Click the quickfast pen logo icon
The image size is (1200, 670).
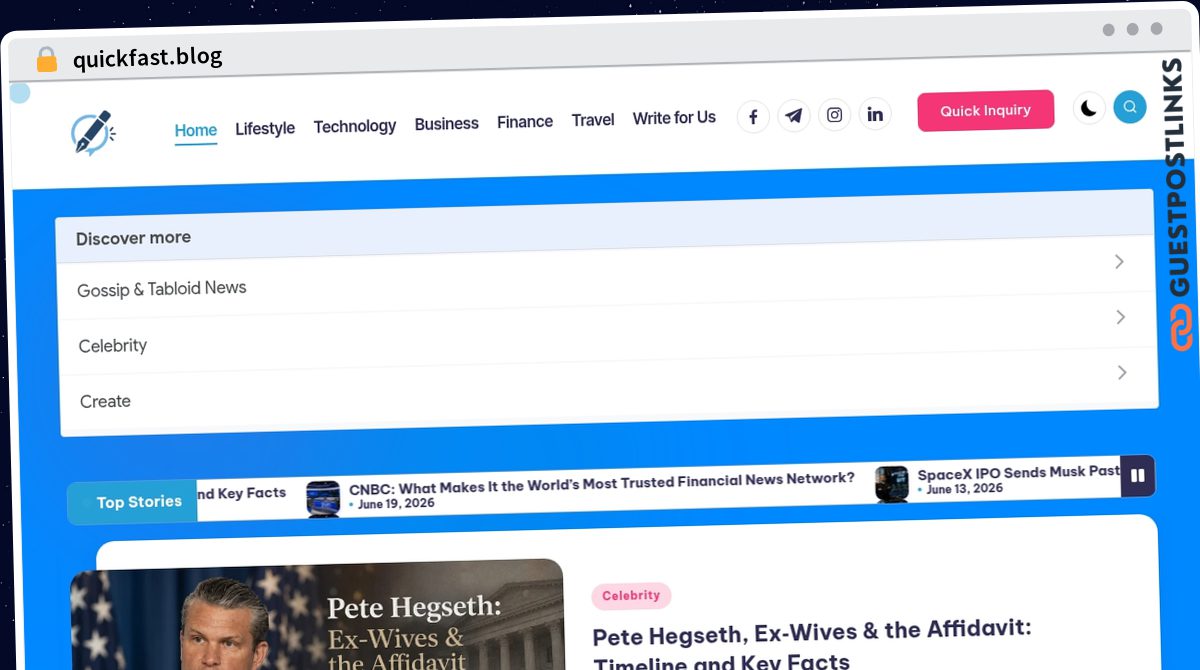pos(93,133)
